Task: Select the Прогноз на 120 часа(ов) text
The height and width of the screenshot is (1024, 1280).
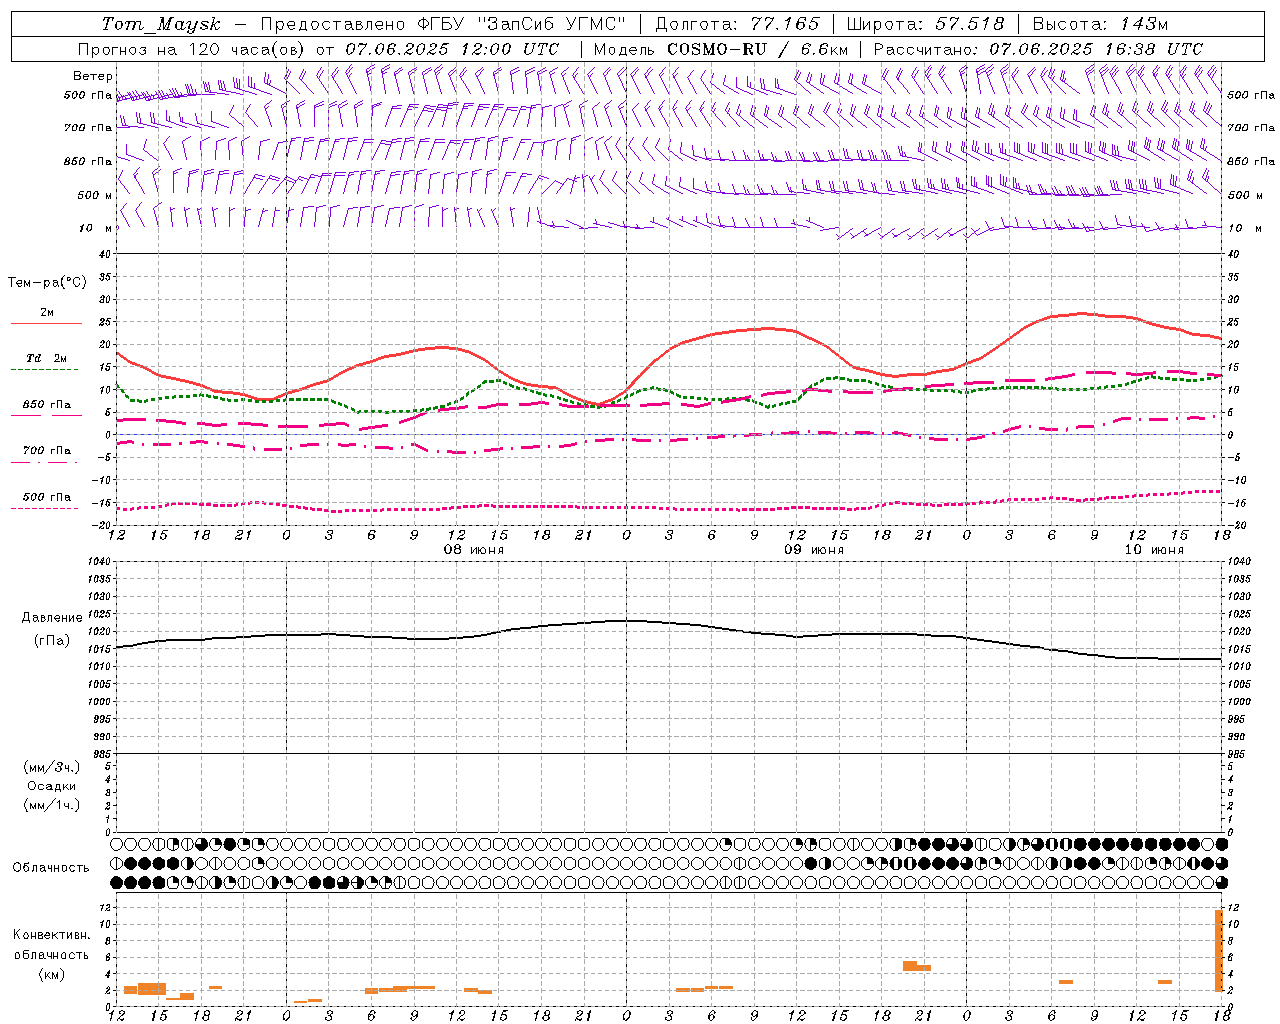Action: coord(192,49)
